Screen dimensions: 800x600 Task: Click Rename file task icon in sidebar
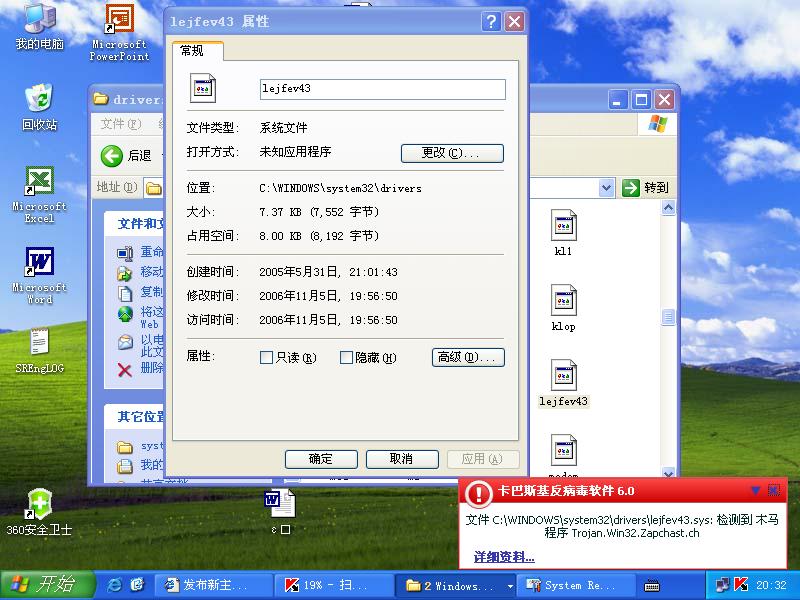(124, 253)
